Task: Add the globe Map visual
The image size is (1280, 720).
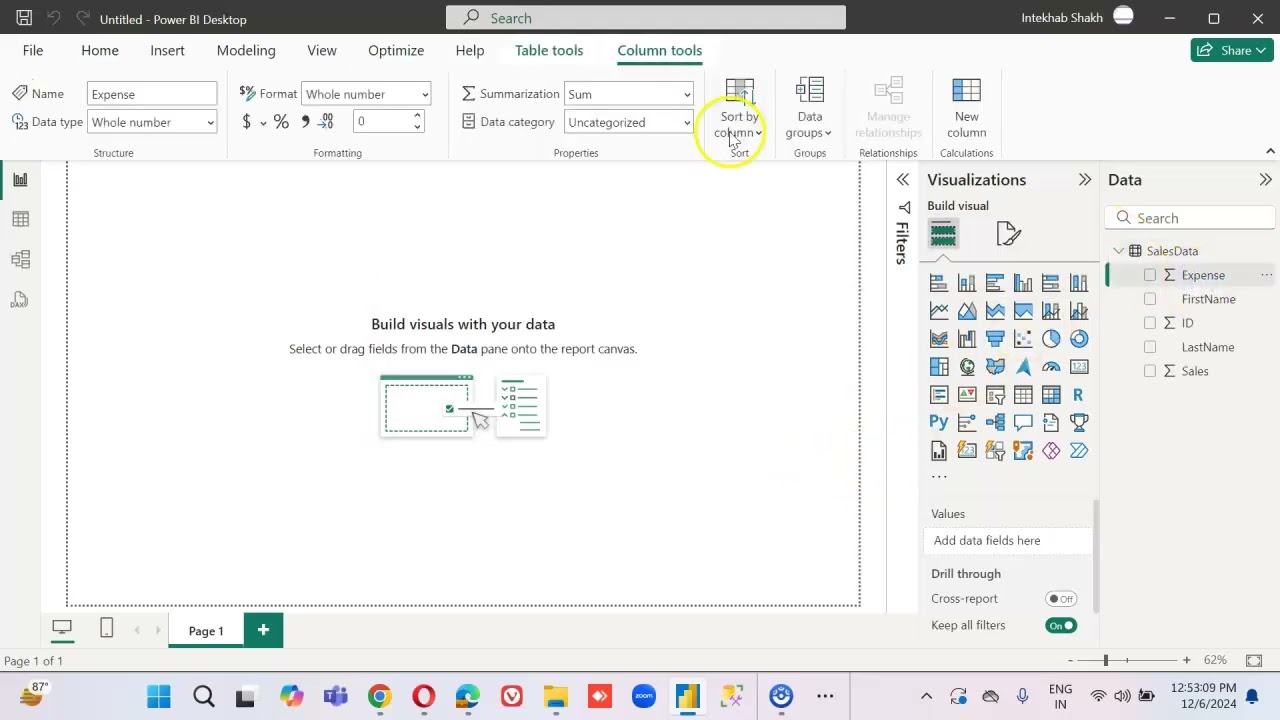Action: tap(967, 367)
